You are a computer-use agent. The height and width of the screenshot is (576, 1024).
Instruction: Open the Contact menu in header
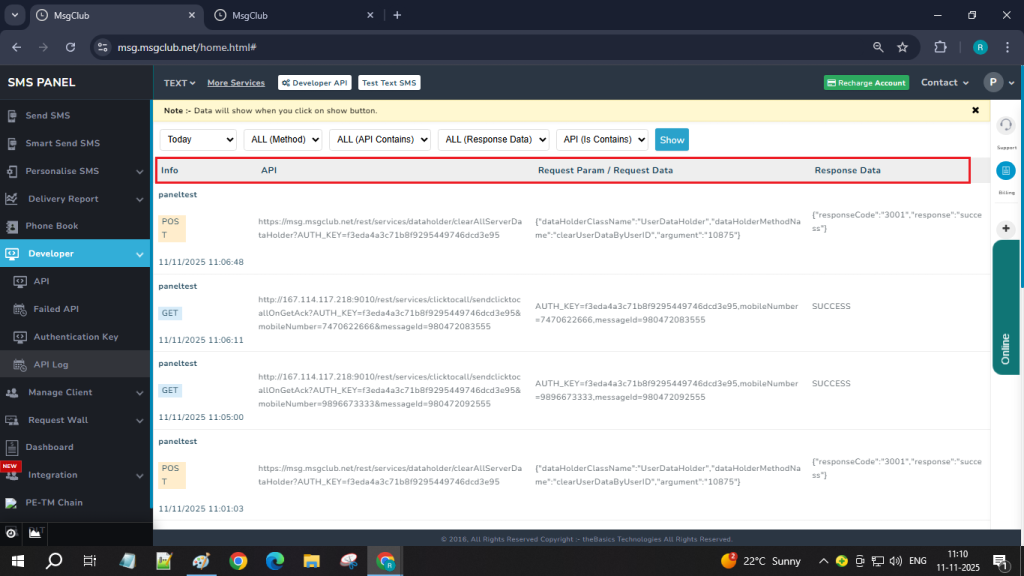tap(944, 83)
